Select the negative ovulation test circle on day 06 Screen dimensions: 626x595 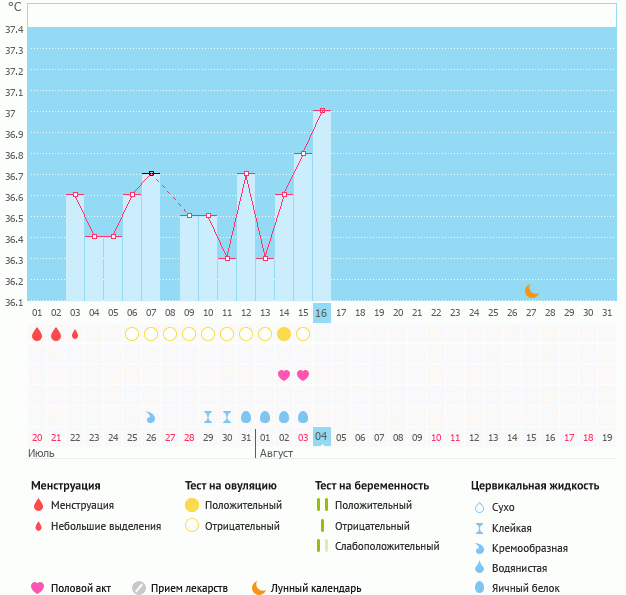(132, 334)
